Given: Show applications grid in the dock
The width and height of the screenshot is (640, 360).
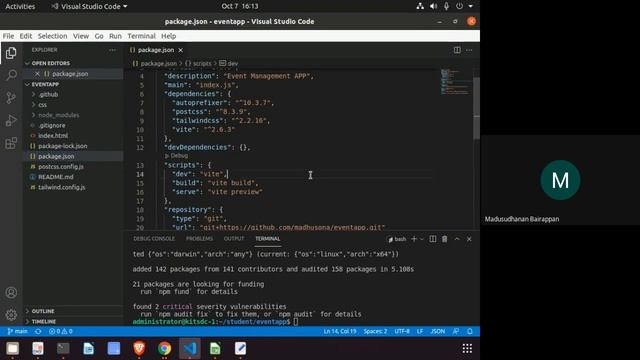Looking at the screenshot, I should (x=467, y=349).
